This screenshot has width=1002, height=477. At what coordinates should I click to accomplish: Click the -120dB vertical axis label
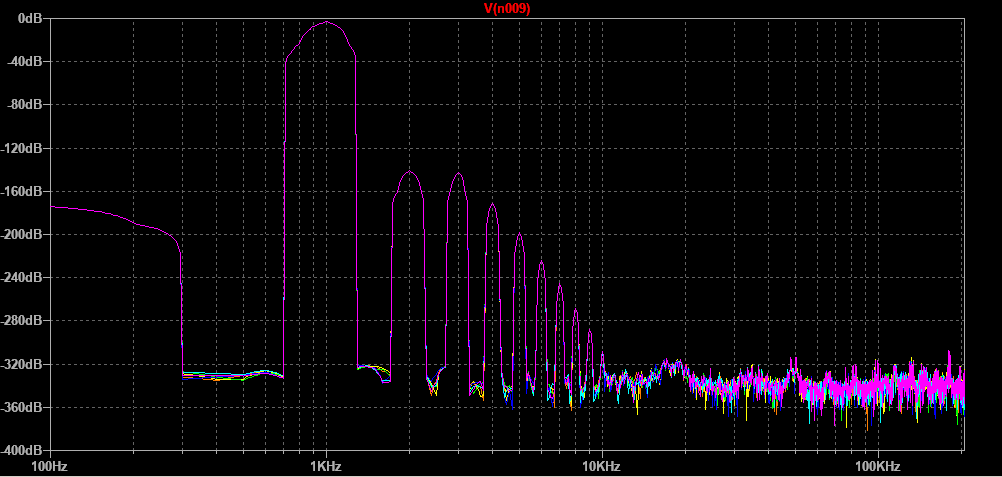pos(23,148)
